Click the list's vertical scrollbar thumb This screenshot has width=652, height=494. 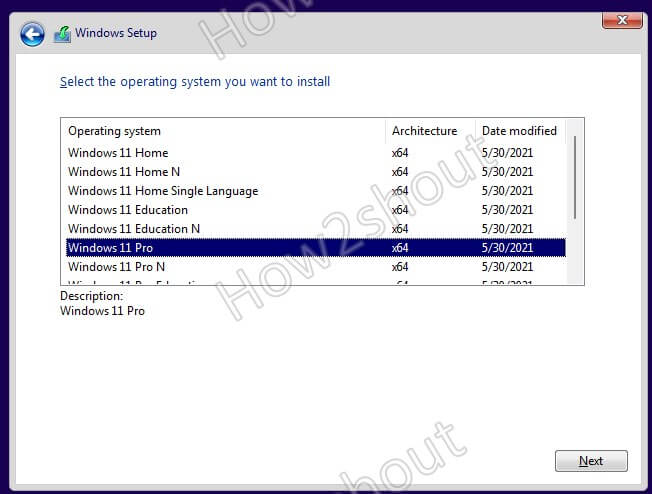pyautogui.click(x=575, y=177)
